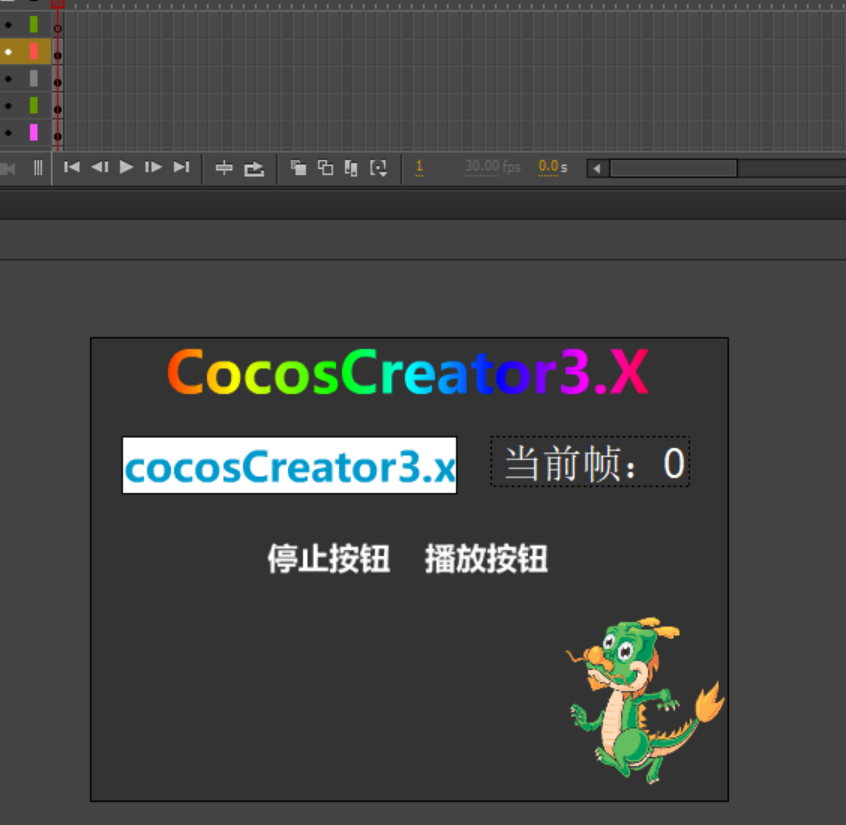Step forward one frame
The height and width of the screenshot is (825, 846).
(x=153, y=167)
